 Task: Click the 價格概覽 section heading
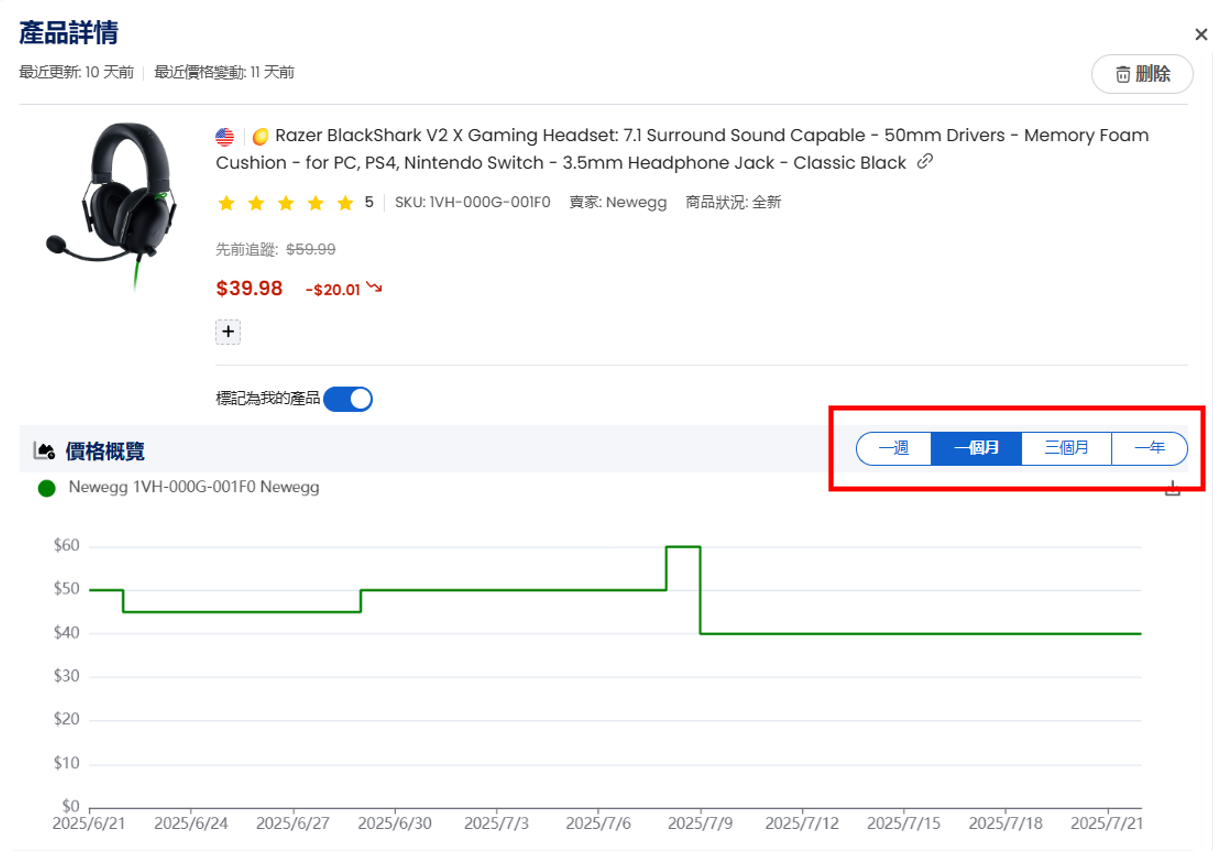point(105,451)
